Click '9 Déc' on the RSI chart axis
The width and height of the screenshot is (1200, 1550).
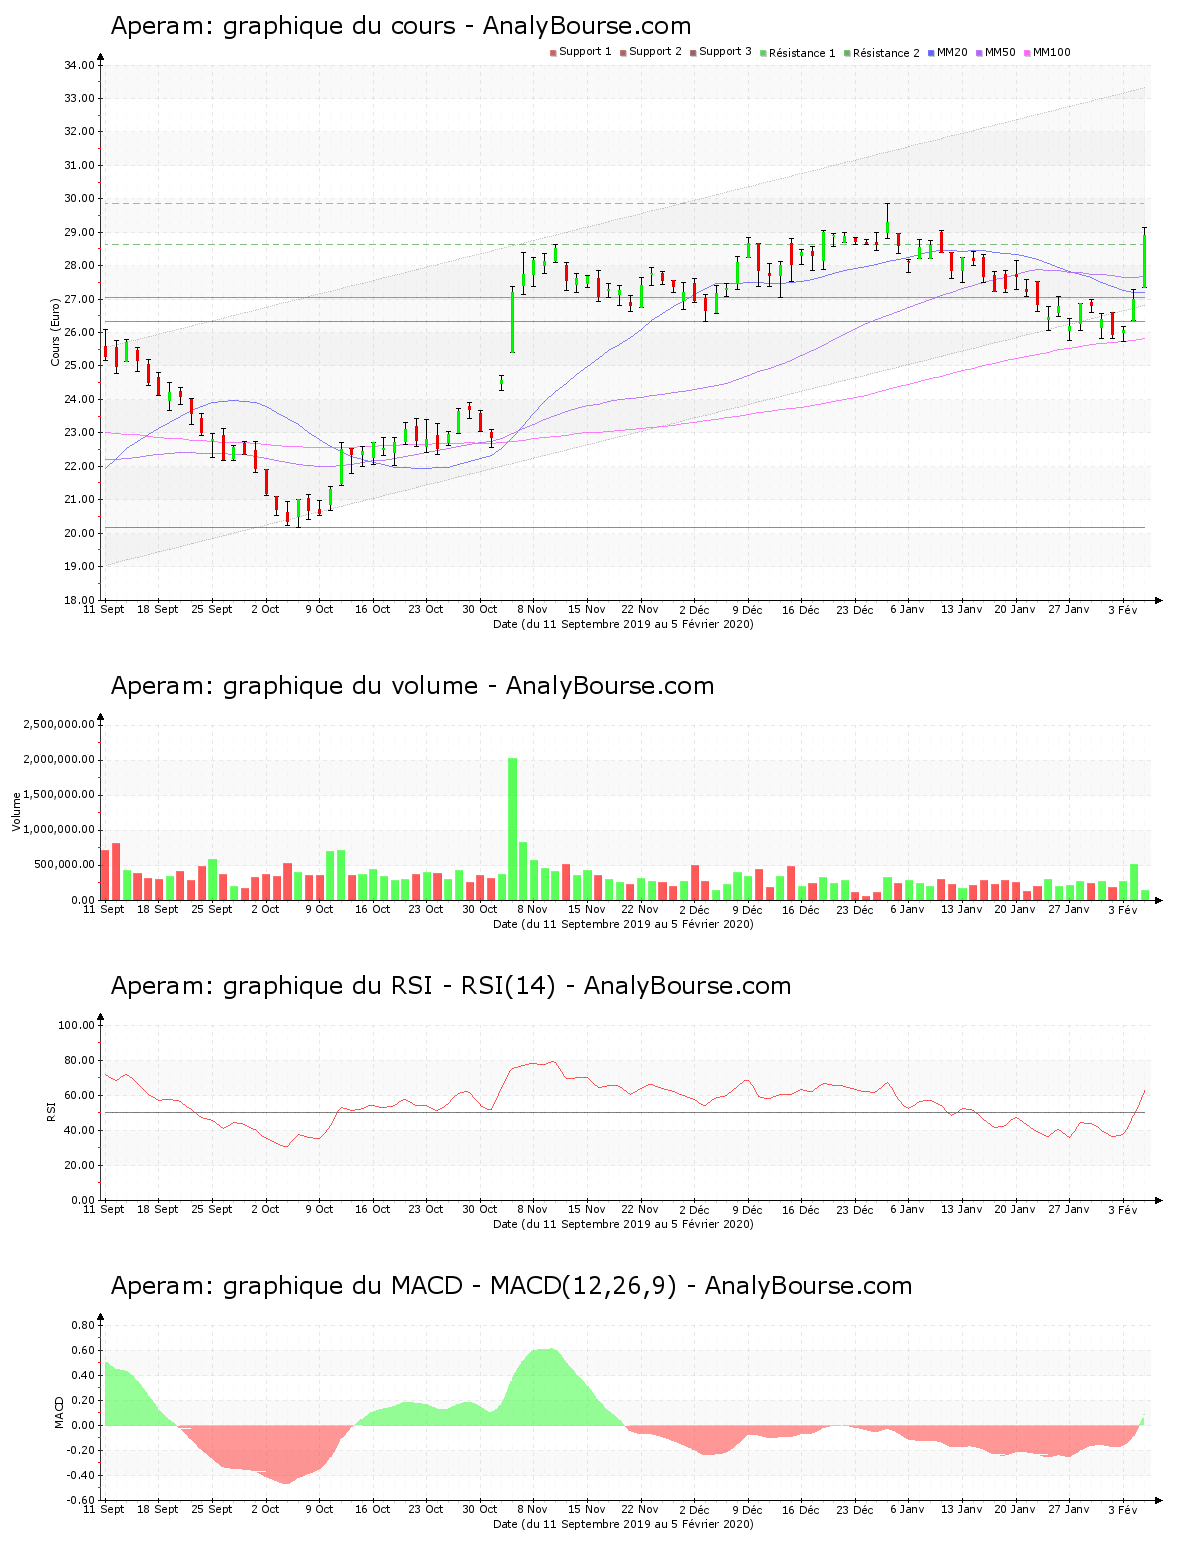click(x=746, y=1209)
